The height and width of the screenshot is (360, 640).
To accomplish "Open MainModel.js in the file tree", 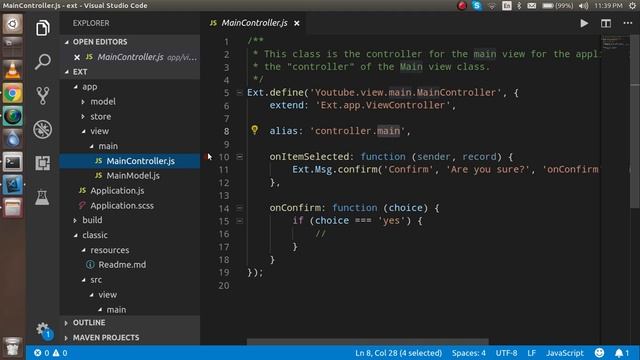I will (130, 176).
